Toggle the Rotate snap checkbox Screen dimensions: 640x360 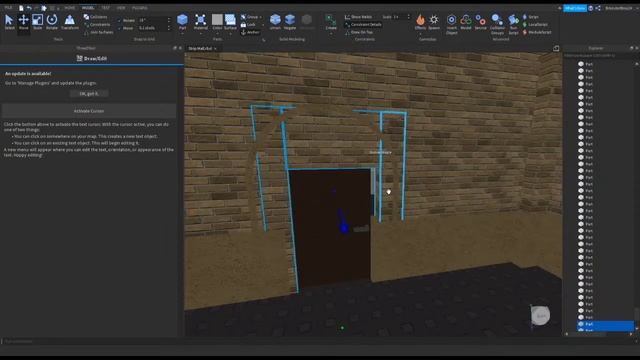click(x=119, y=20)
